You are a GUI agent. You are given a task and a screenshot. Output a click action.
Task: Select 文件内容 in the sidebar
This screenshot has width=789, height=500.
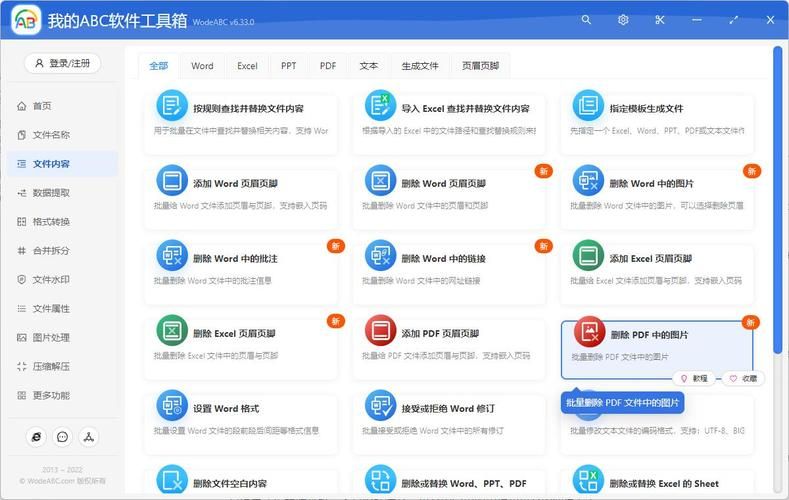pyautogui.click(x=62, y=164)
